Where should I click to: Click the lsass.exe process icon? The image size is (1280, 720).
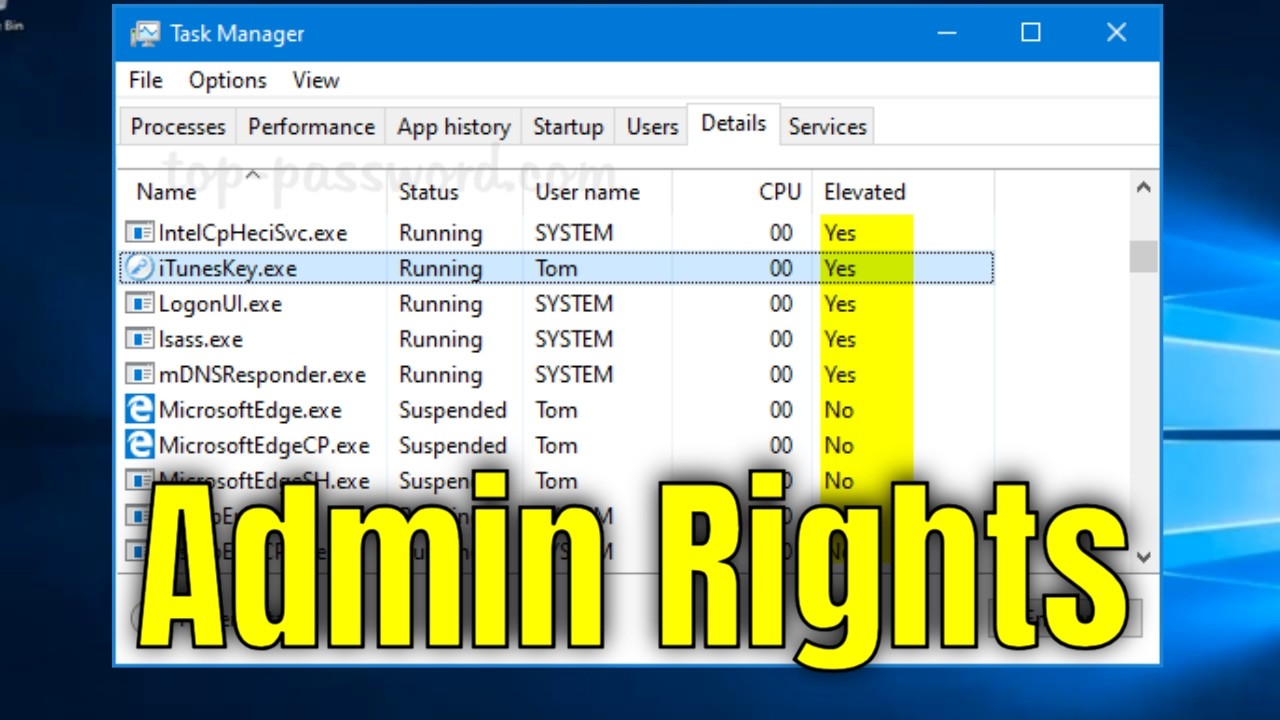pyautogui.click(x=139, y=339)
